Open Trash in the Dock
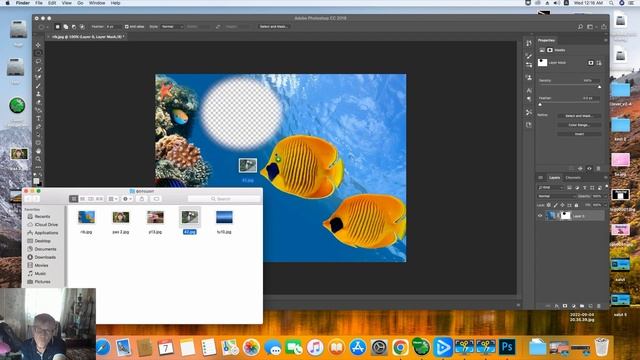 (x=601, y=347)
